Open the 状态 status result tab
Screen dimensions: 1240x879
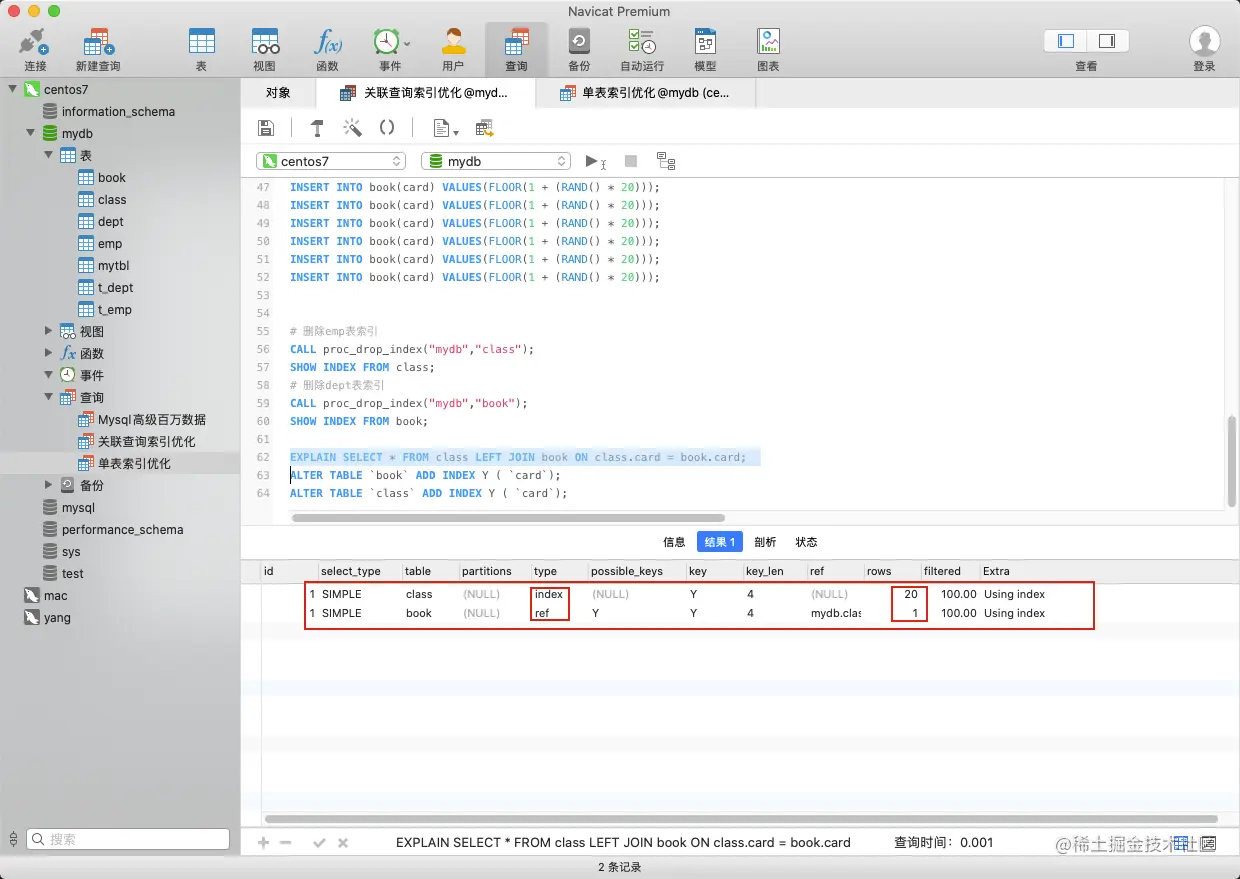(806, 542)
